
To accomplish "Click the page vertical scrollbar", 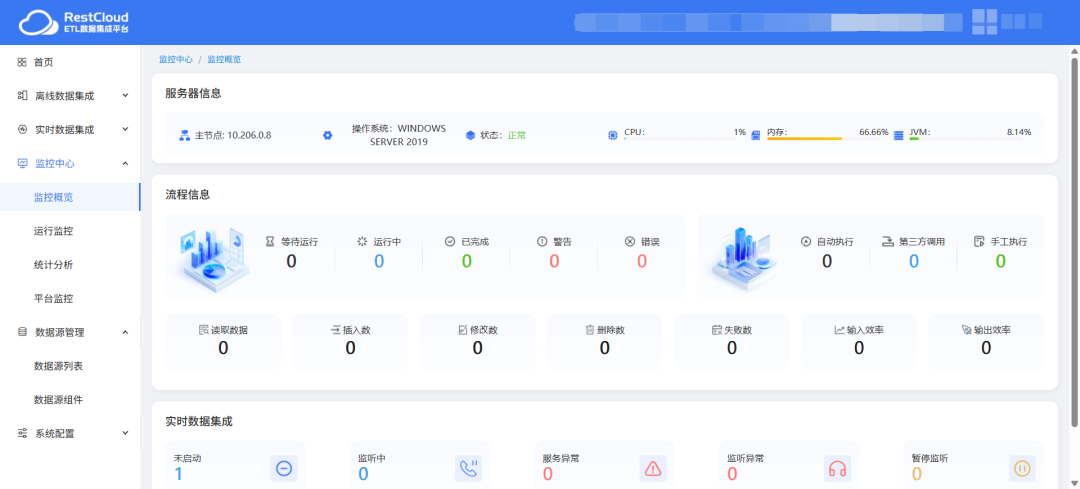I will 1074,241.
